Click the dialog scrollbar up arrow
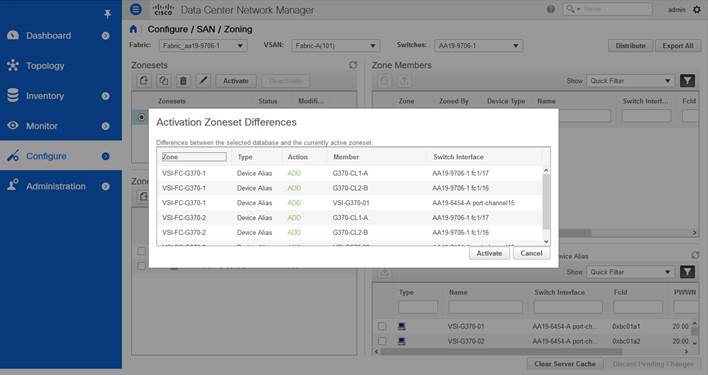This screenshot has height=375, width=708. click(x=546, y=171)
